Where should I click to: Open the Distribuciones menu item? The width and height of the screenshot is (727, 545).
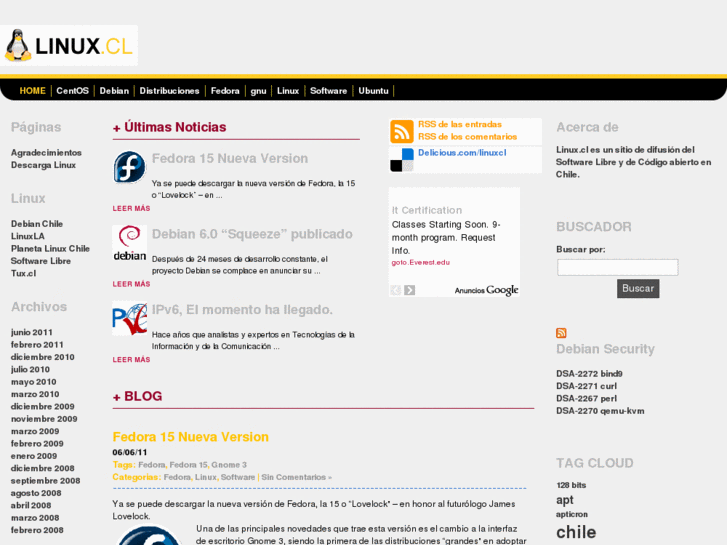pos(169,91)
